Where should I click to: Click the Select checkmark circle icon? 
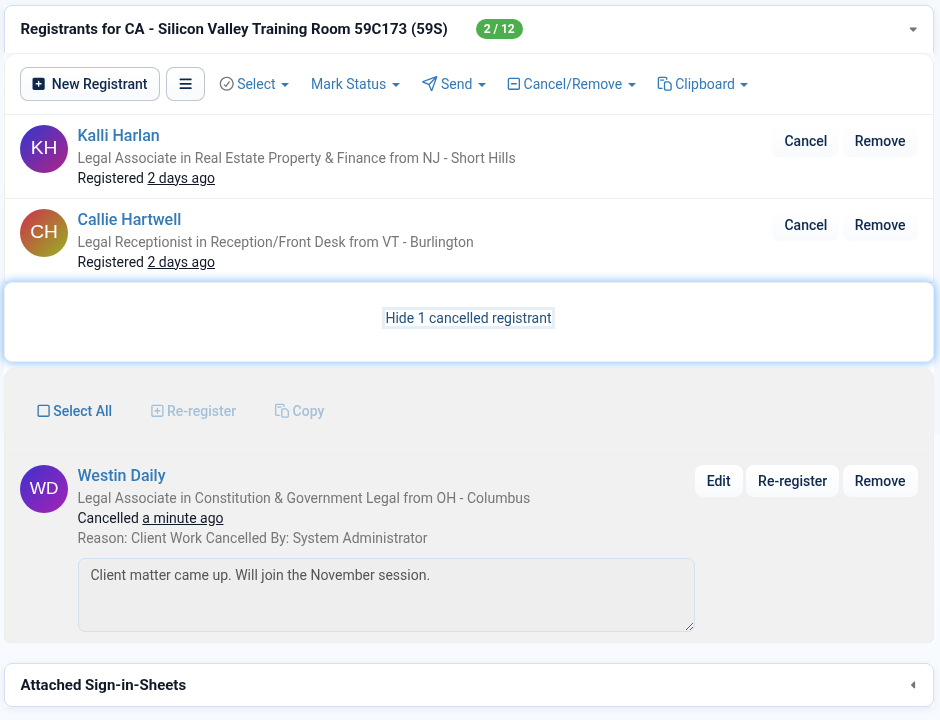(x=227, y=84)
